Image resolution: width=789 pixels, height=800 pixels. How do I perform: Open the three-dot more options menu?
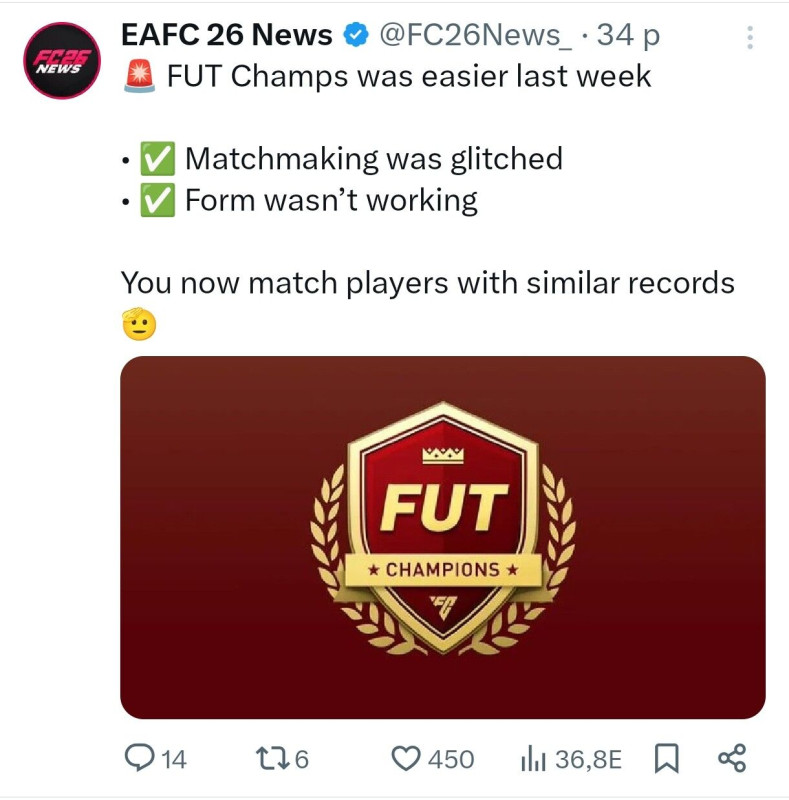pyautogui.click(x=748, y=38)
